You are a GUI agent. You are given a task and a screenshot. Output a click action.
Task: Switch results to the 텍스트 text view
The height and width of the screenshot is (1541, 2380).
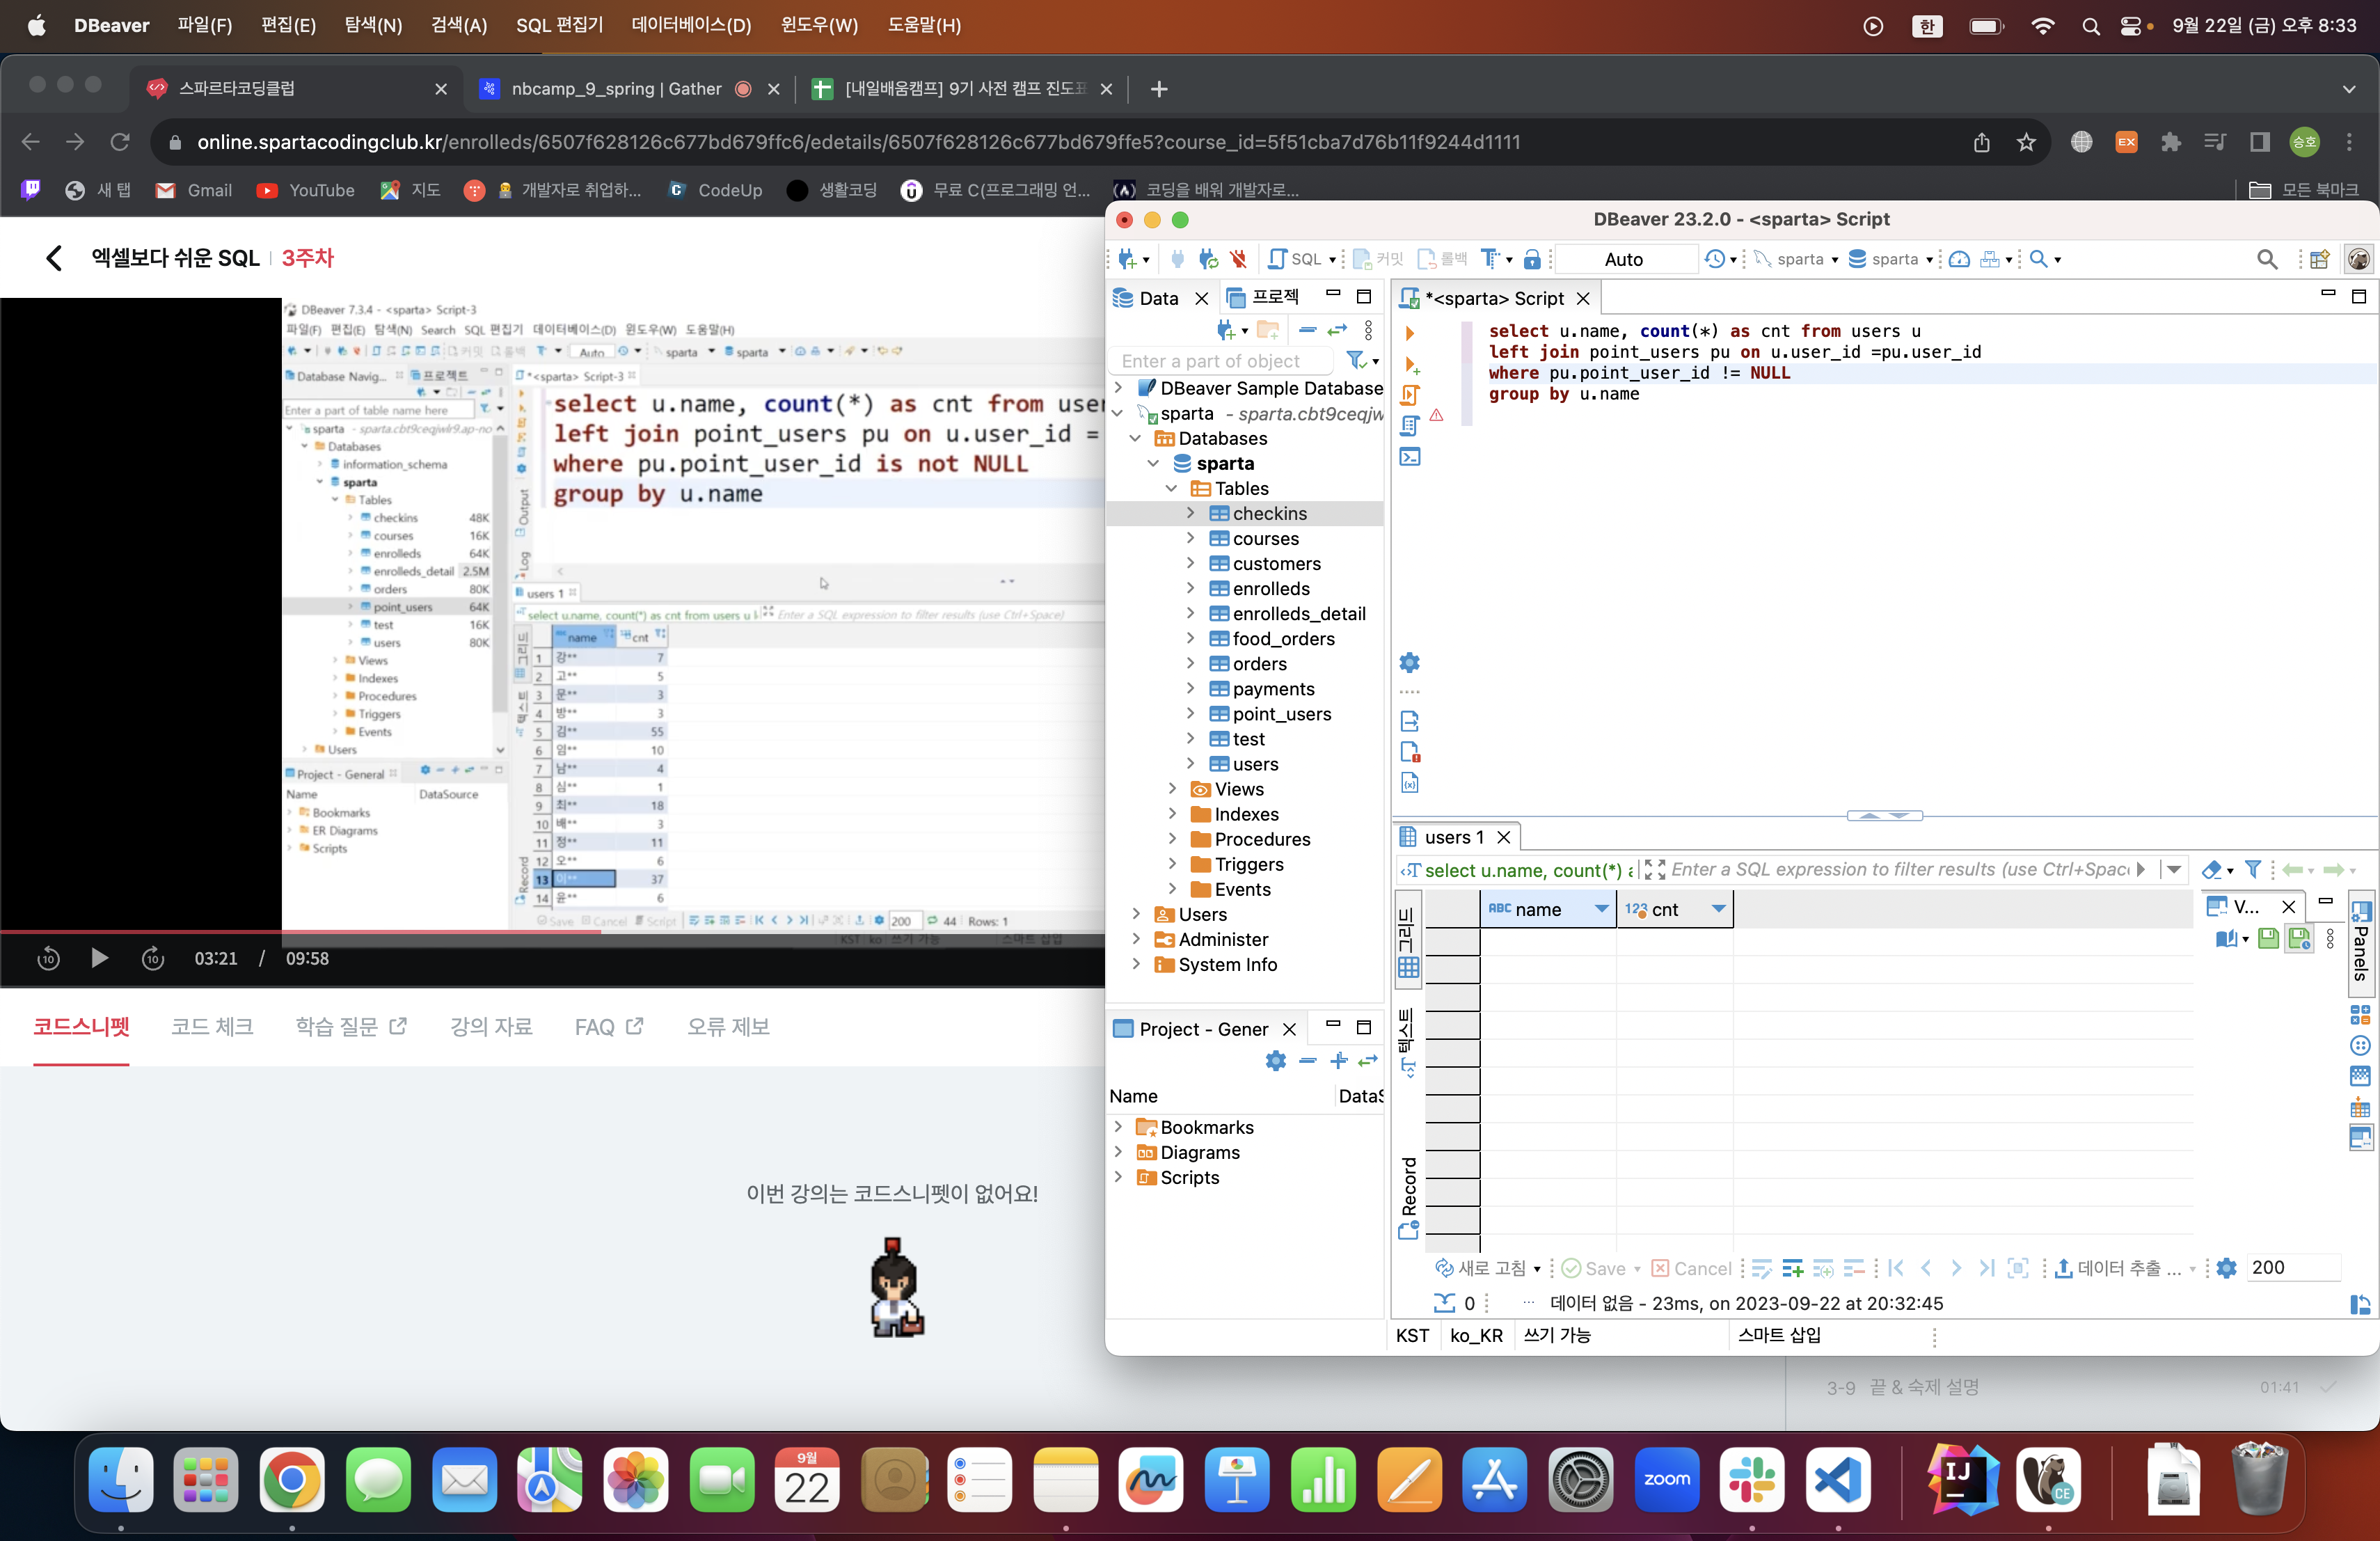[x=1408, y=1042]
